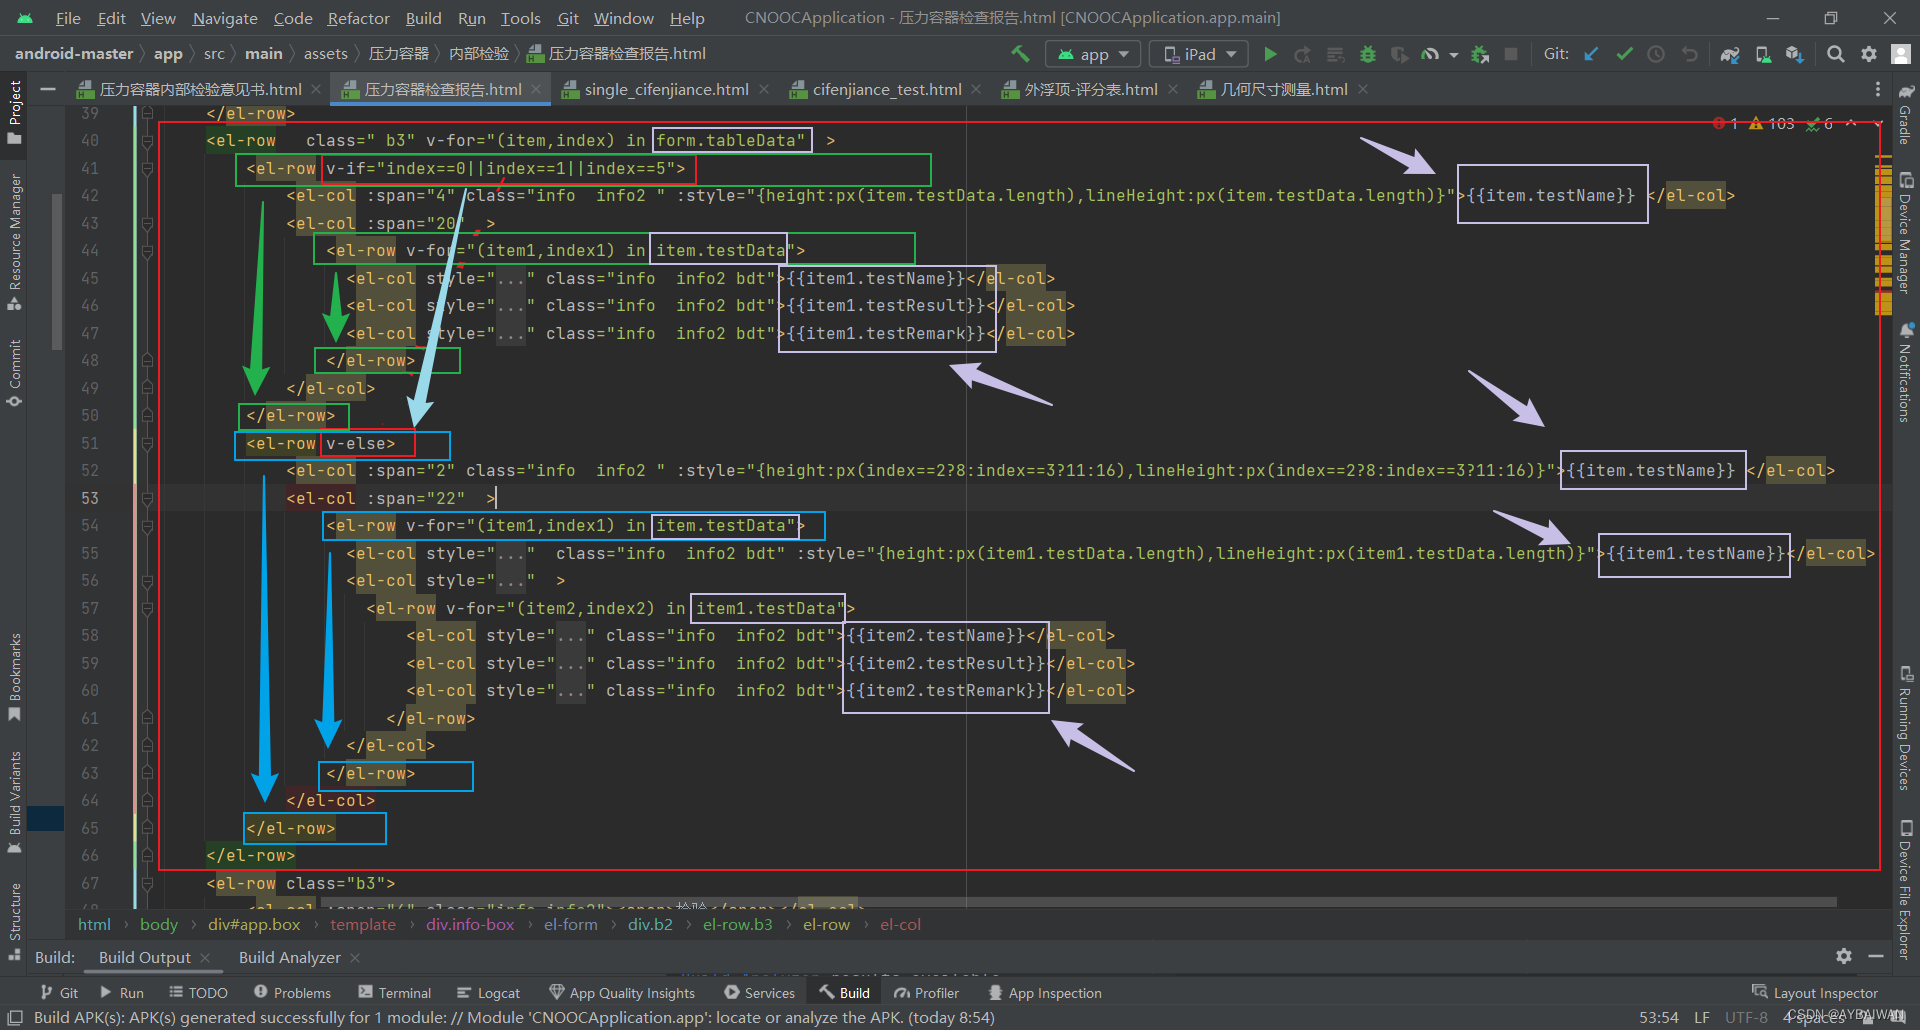Screen dimensions: 1920x1030
Task: Run the app with green play button
Action: click(1270, 54)
